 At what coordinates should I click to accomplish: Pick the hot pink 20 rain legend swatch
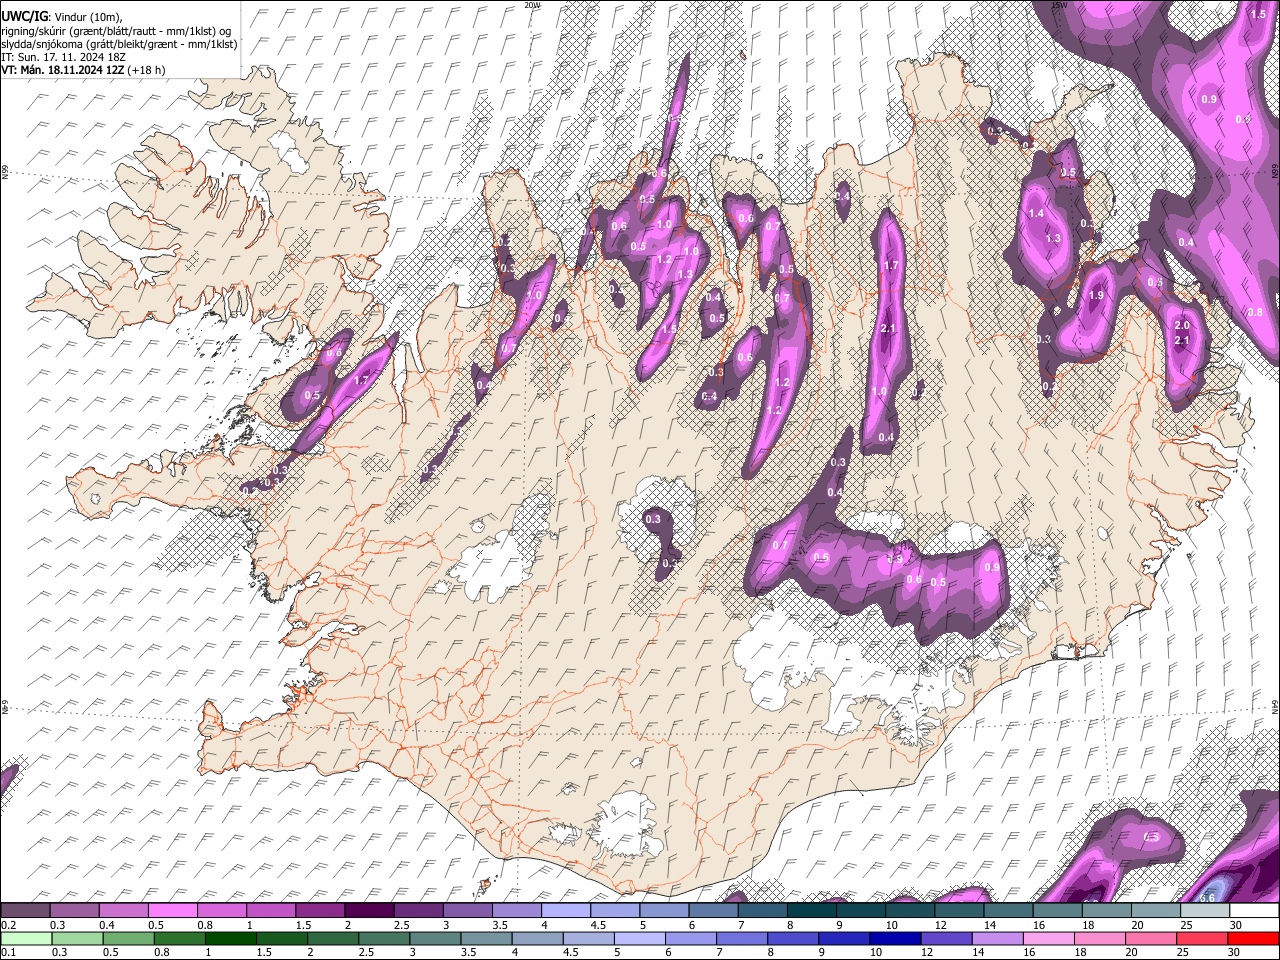(x=1150, y=938)
